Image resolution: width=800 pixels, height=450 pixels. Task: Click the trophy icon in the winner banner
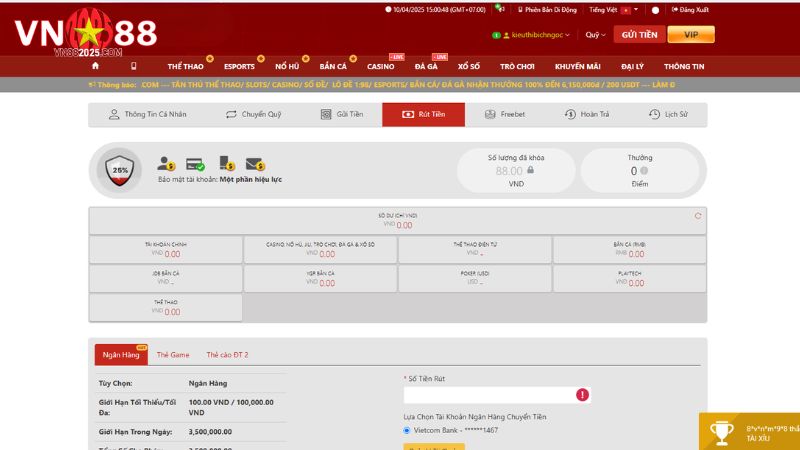pos(721,433)
